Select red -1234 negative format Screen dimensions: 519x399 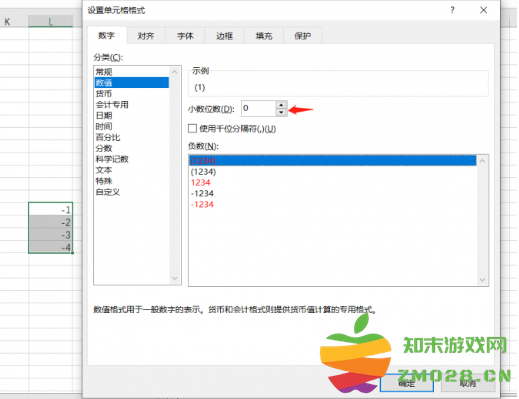333,205
